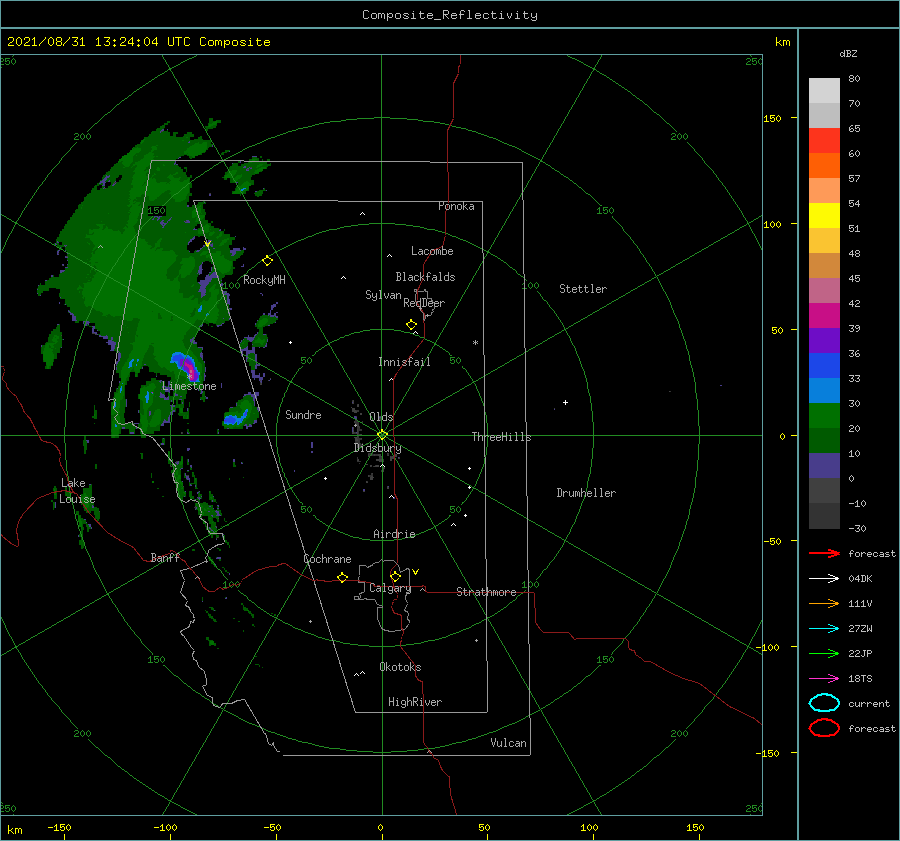The height and width of the screenshot is (841, 900).
Task: Click the Ponoka town label
Action: click(x=456, y=206)
